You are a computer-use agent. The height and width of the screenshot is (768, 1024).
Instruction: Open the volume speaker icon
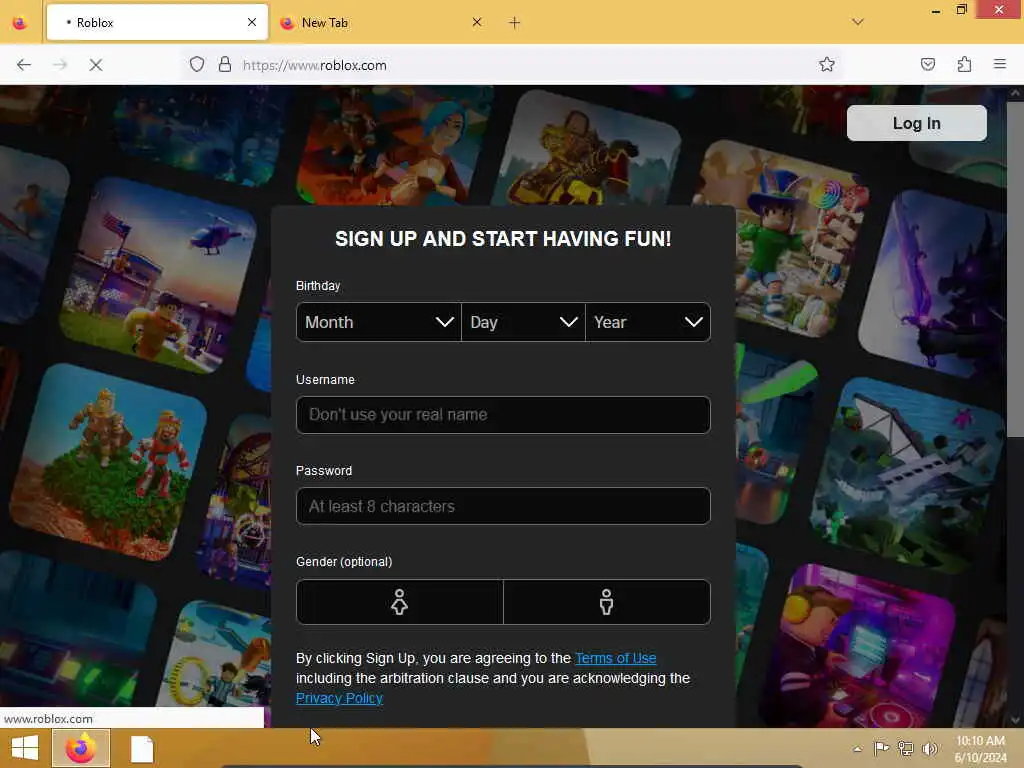[x=929, y=748]
